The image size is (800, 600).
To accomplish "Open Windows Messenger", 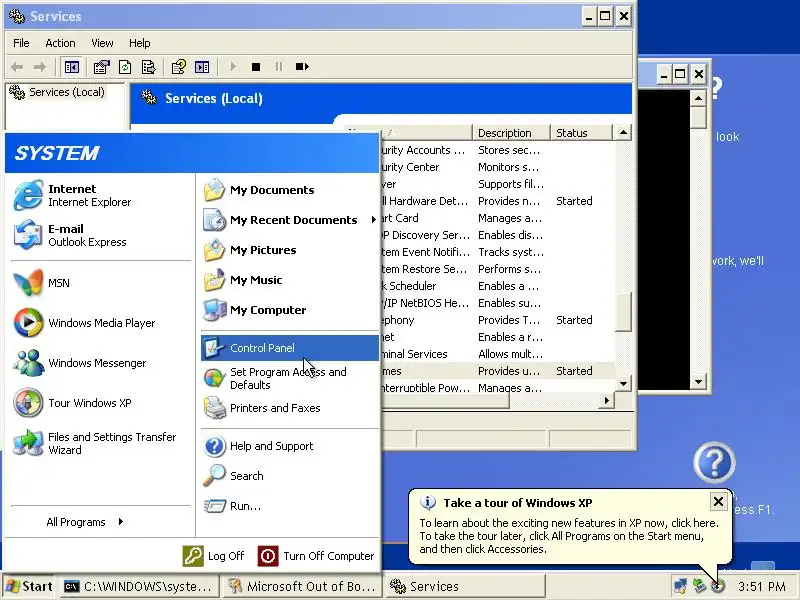I will pyautogui.click(x=101, y=363).
